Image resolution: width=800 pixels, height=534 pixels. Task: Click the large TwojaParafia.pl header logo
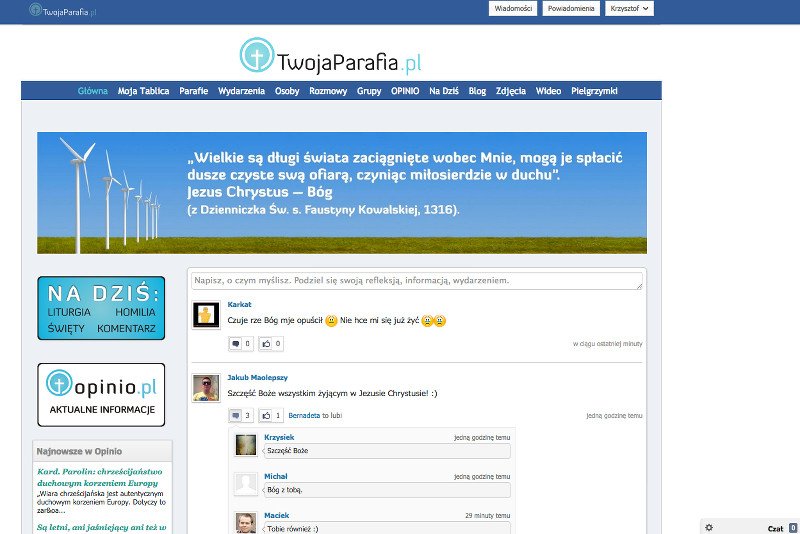tap(331, 55)
